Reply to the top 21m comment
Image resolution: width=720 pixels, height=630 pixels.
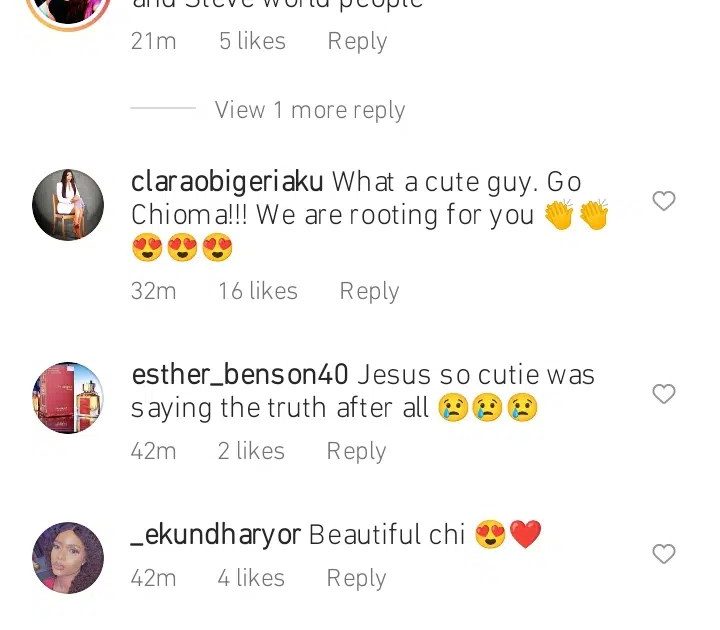point(357,41)
